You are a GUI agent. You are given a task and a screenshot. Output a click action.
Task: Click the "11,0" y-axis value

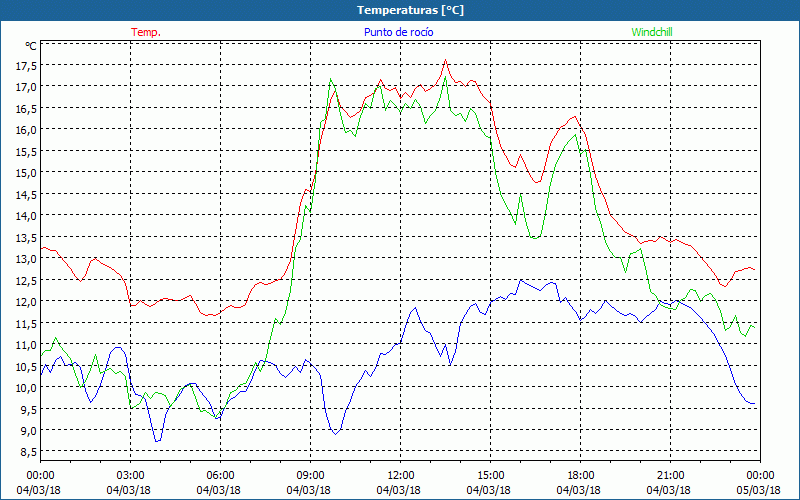[x=26, y=344]
